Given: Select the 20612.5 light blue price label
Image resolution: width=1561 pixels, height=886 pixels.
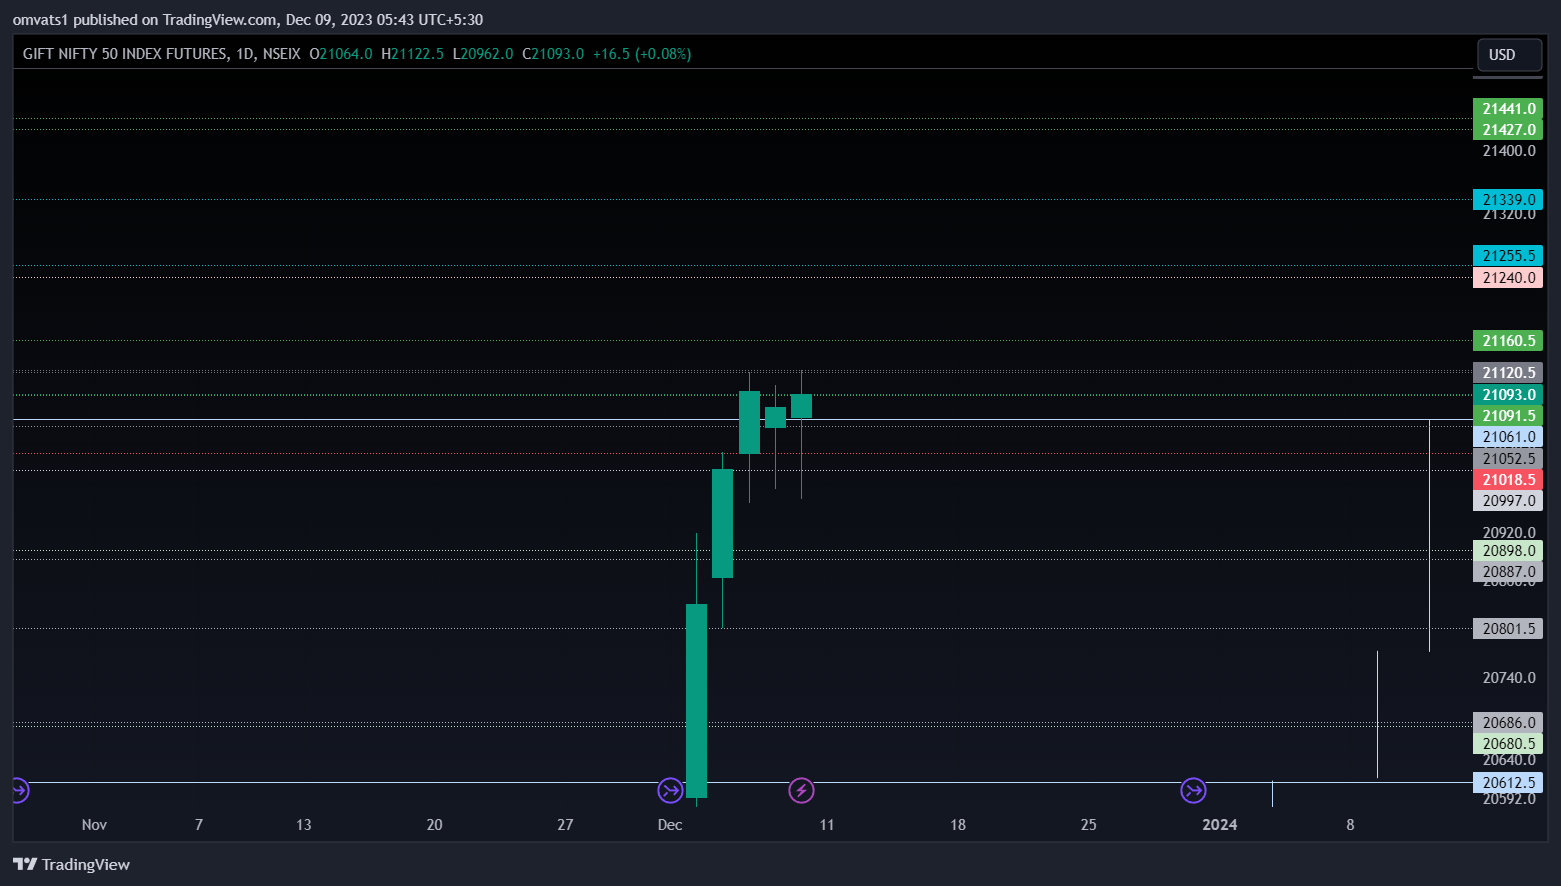Looking at the screenshot, I should pyautogui.click(x=1508, y=783).
